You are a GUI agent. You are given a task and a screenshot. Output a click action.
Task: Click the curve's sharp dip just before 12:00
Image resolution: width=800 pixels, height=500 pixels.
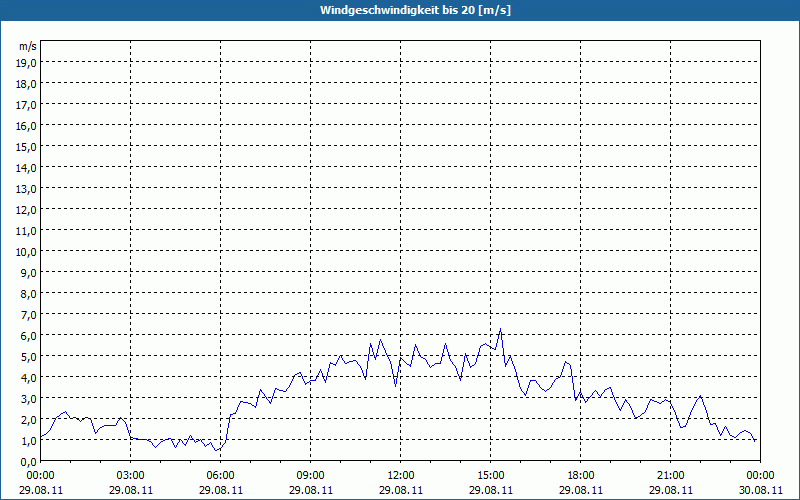point(395,386)
